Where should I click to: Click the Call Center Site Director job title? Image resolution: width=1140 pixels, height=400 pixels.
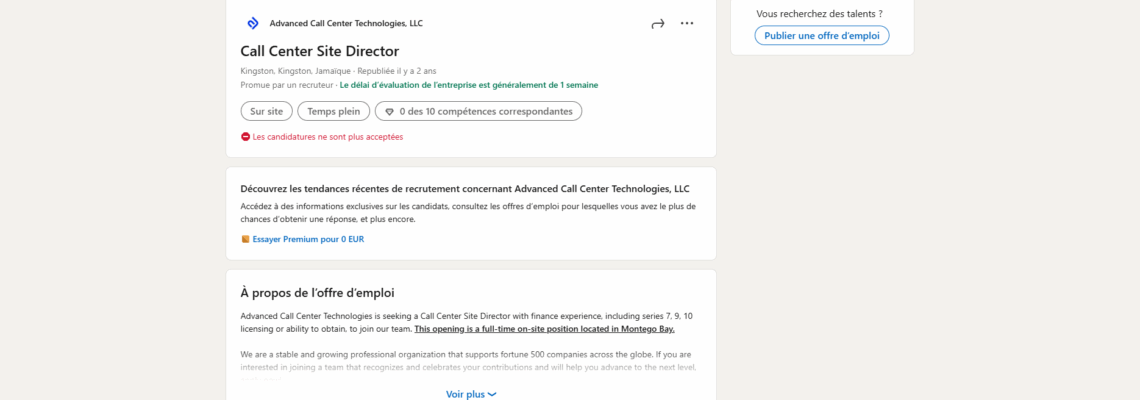click(x=319, y=51)
